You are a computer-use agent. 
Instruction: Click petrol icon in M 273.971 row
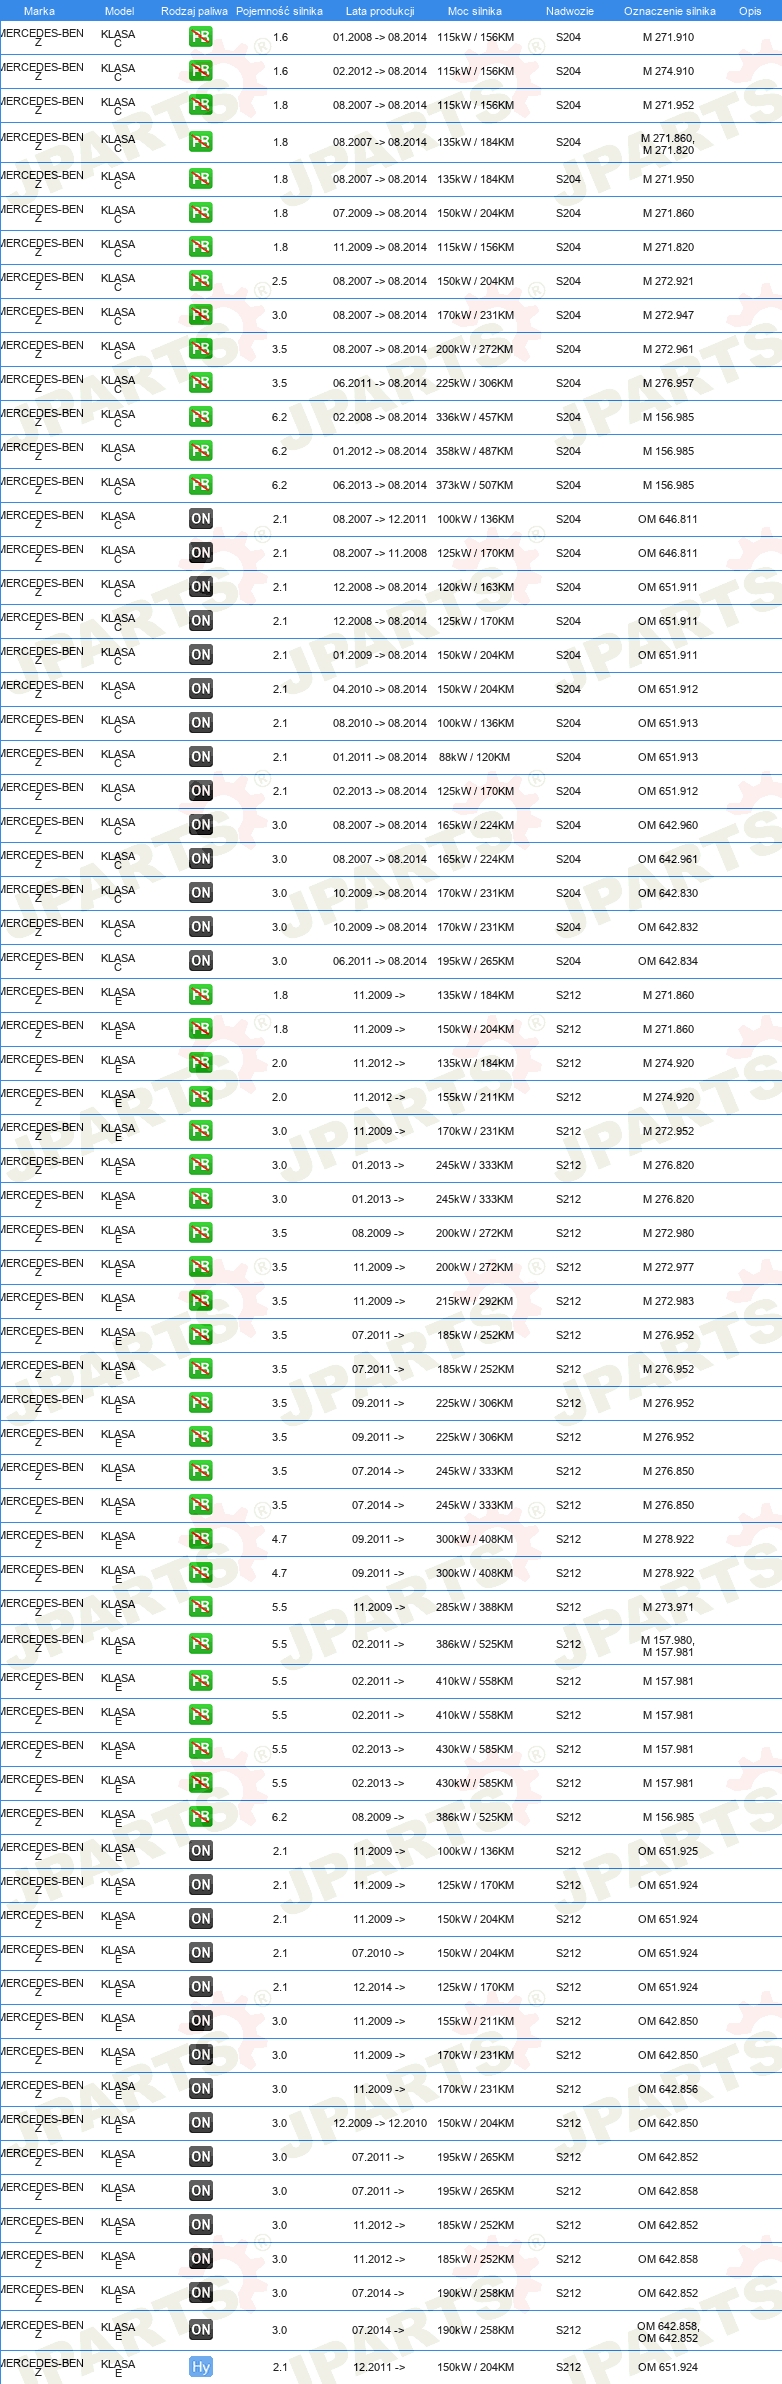pos(201,1607)
